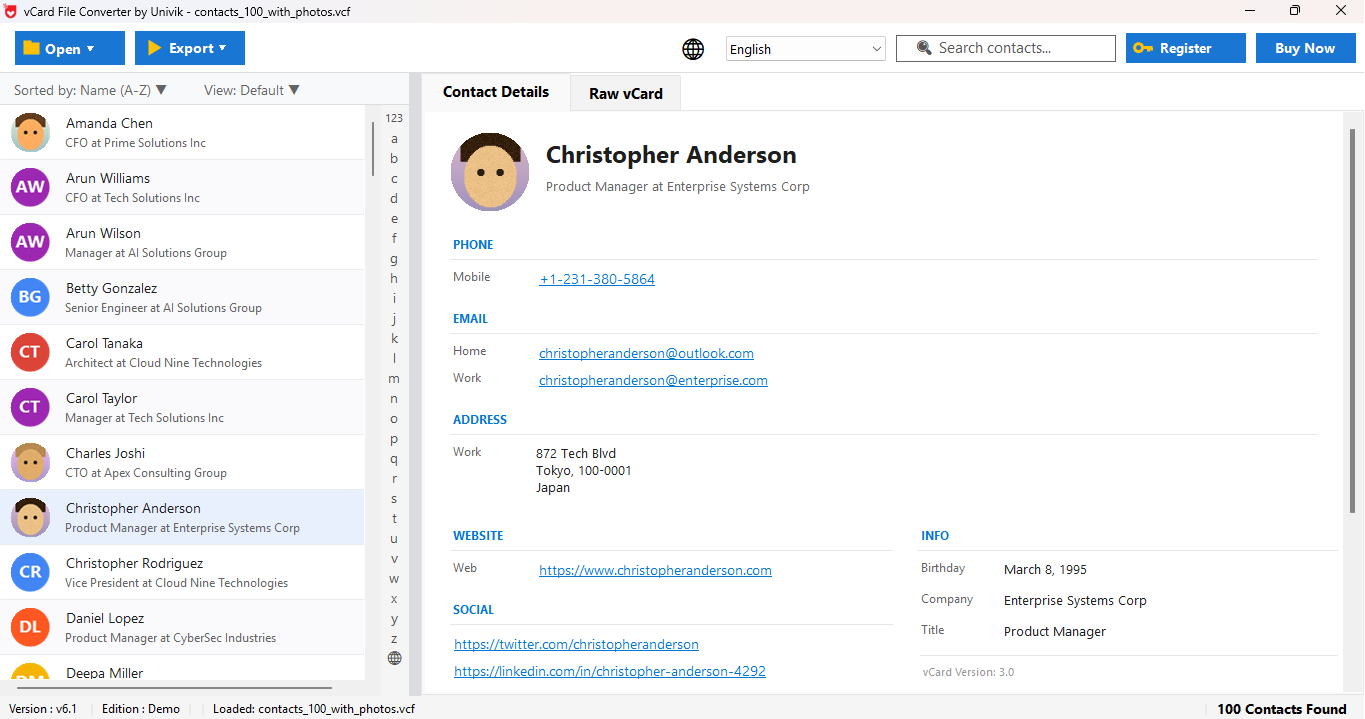Click Christopher Anderson's large profile photo
This screenshot has height=719, width=1365.
(x=489, y=171)
